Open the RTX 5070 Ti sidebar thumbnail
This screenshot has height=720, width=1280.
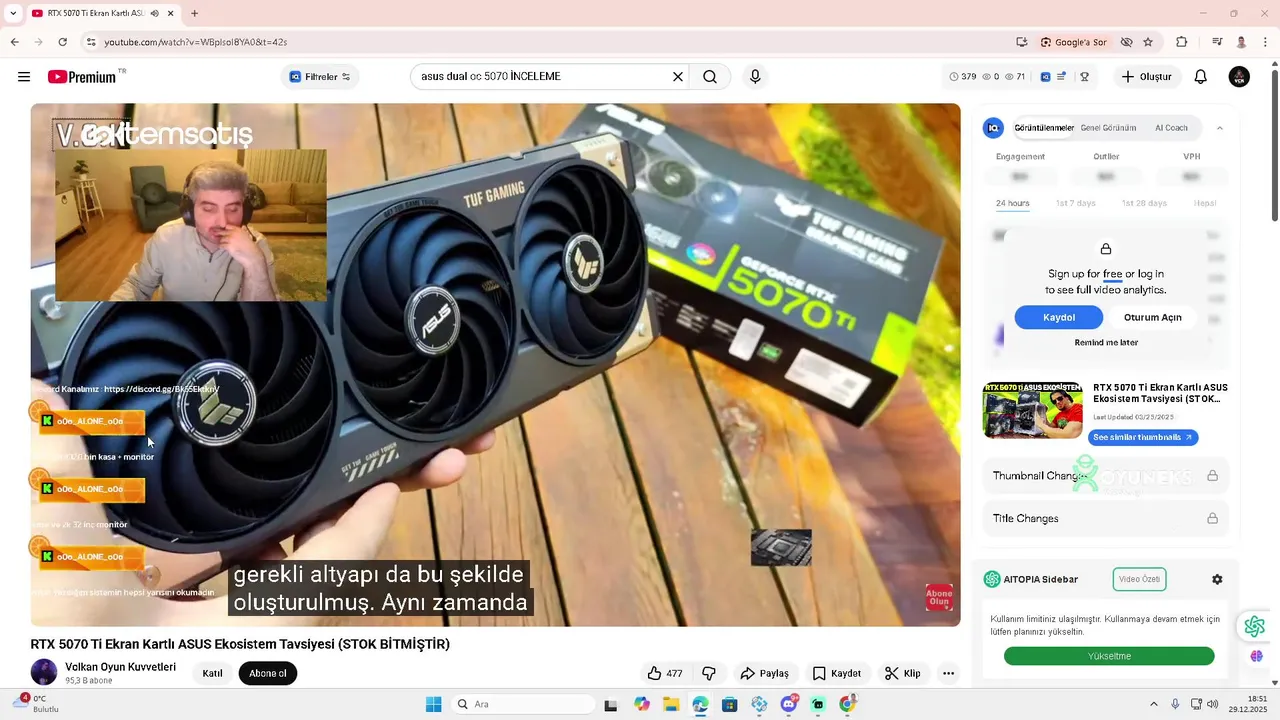click(1033, 410)
